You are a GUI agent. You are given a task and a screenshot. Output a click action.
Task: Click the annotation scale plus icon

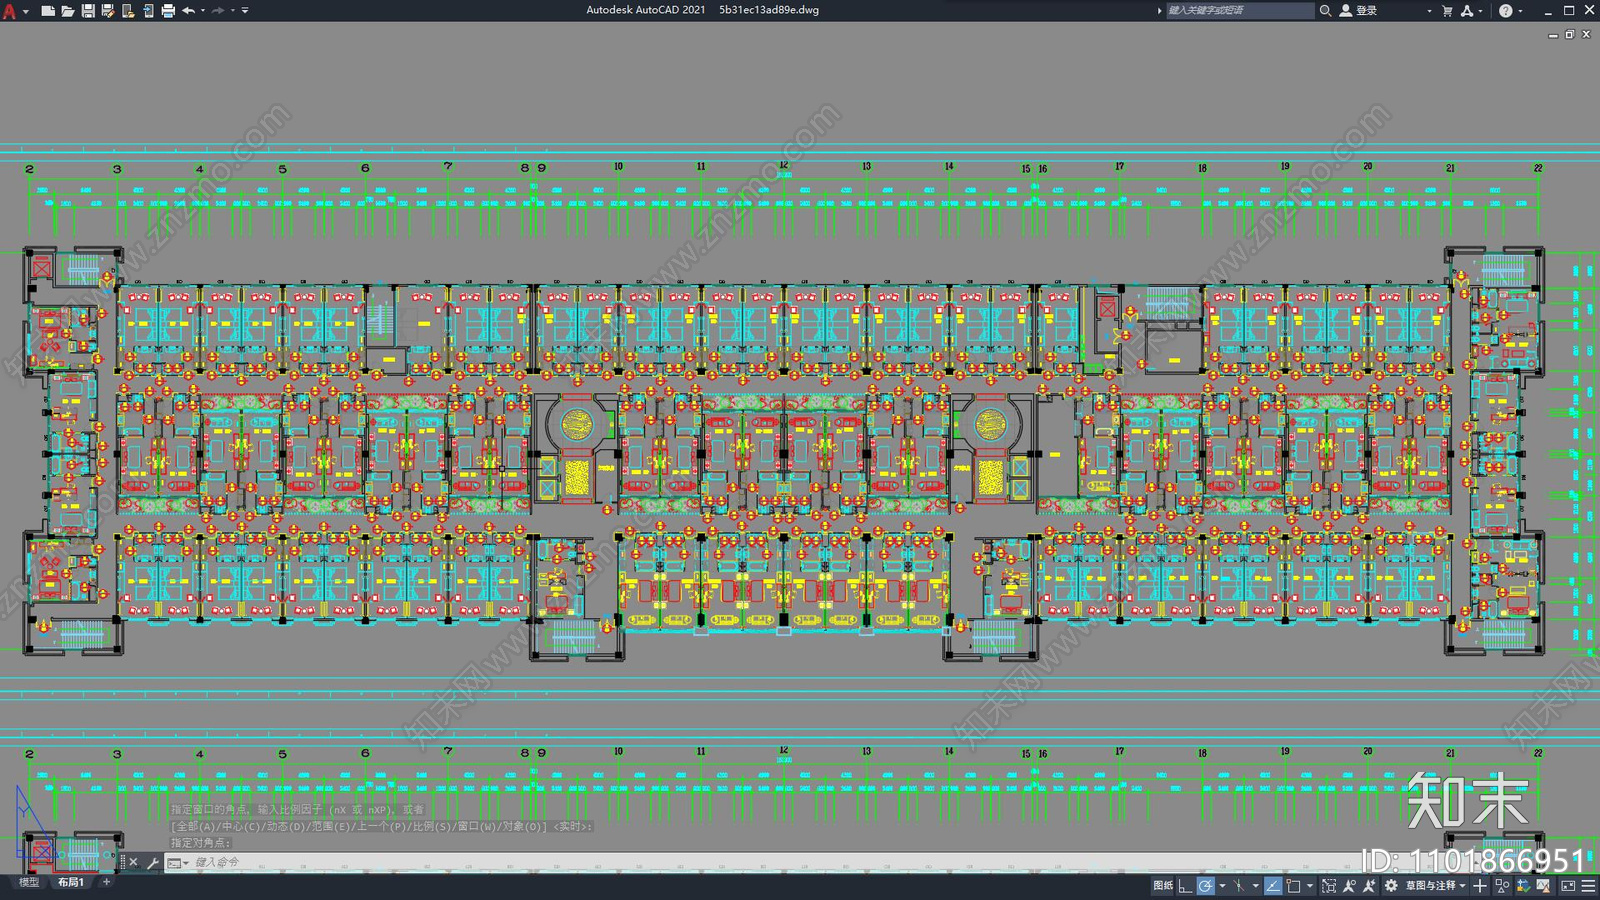click(1480, 886)
